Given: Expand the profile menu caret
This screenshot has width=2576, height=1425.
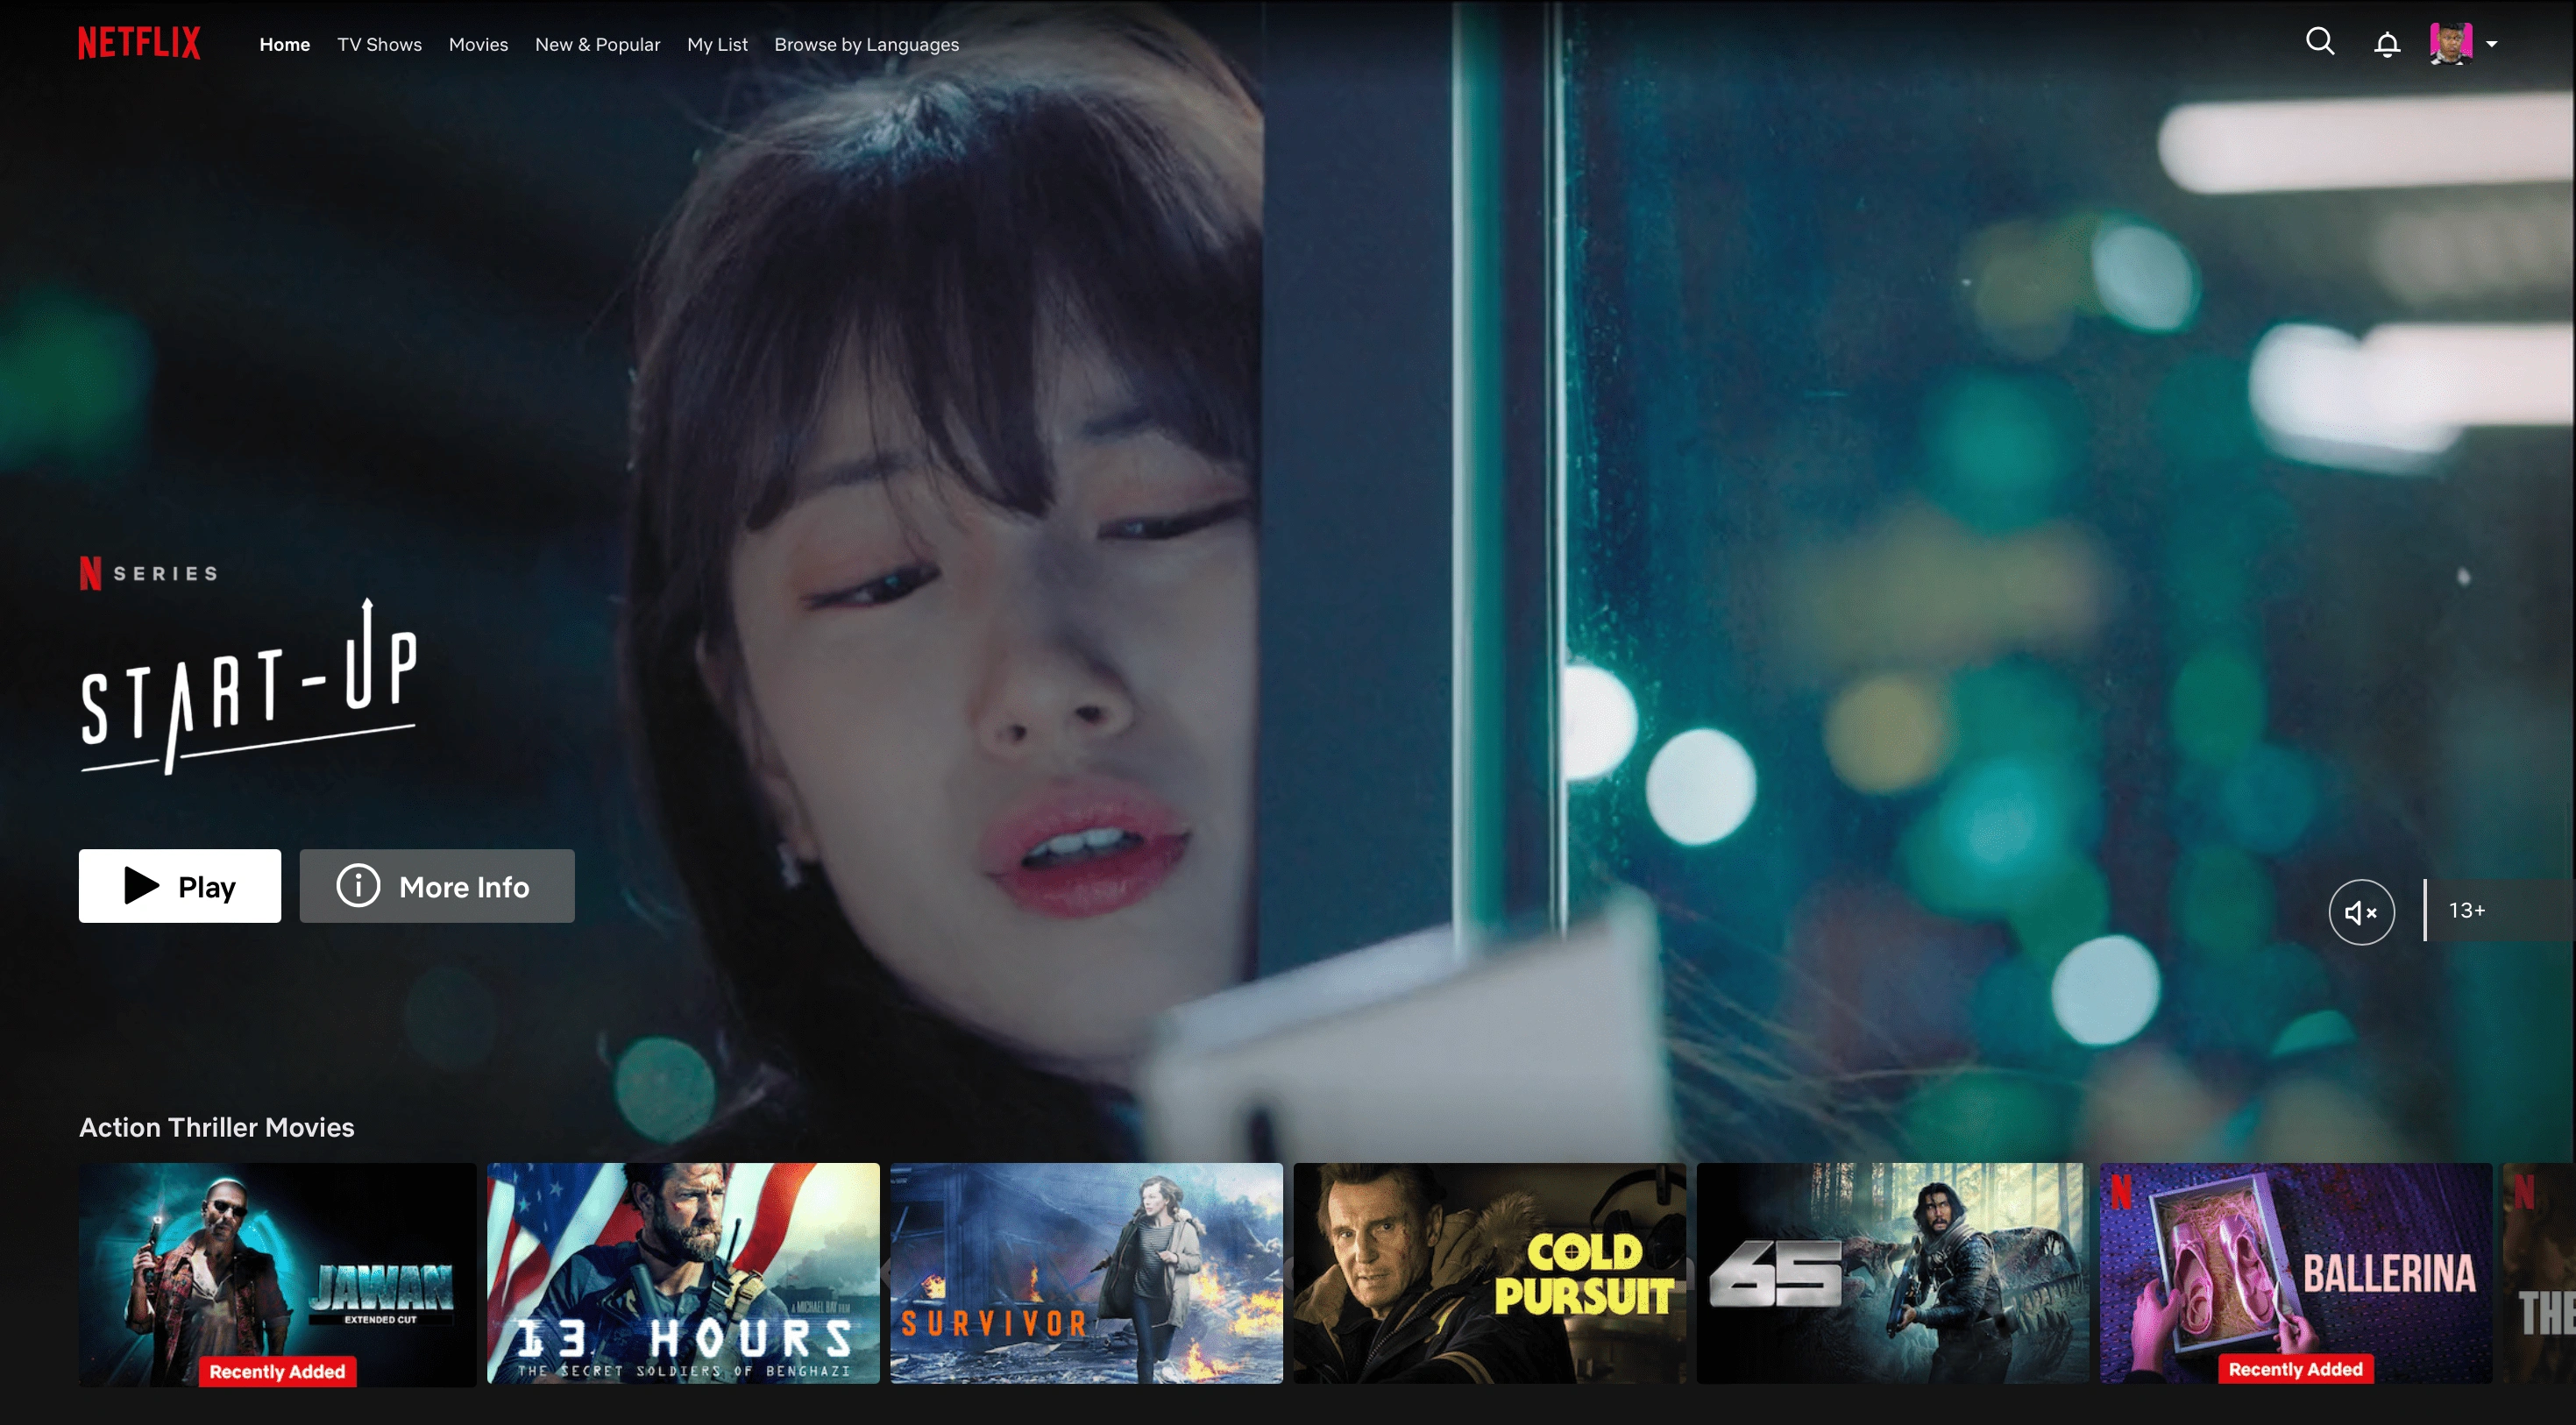Looking at the screenshot, I should [x=2492, y=44].
